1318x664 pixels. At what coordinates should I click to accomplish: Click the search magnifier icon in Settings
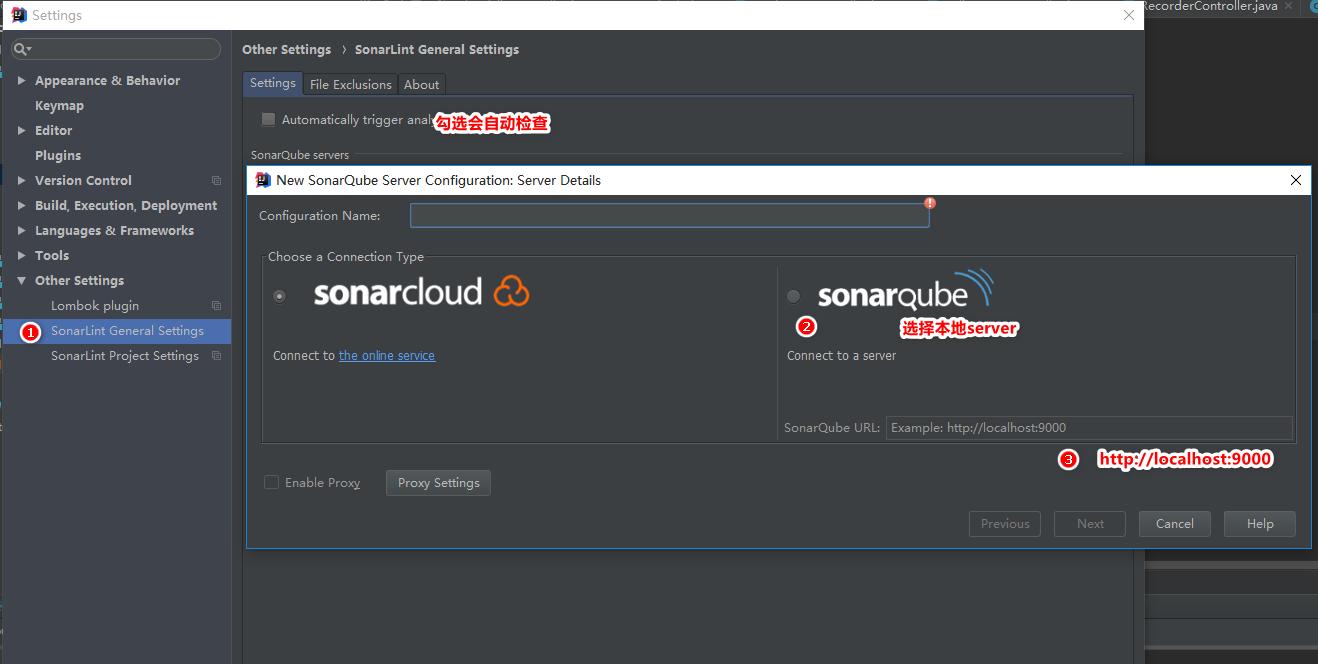pos(22,49)
